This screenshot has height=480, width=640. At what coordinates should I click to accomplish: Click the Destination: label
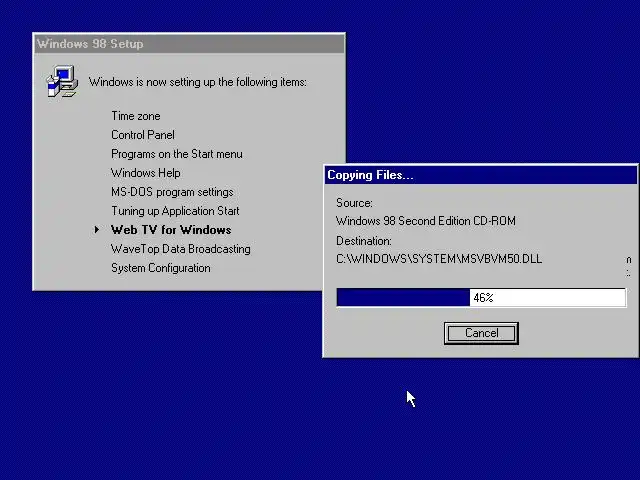point(364,241)
